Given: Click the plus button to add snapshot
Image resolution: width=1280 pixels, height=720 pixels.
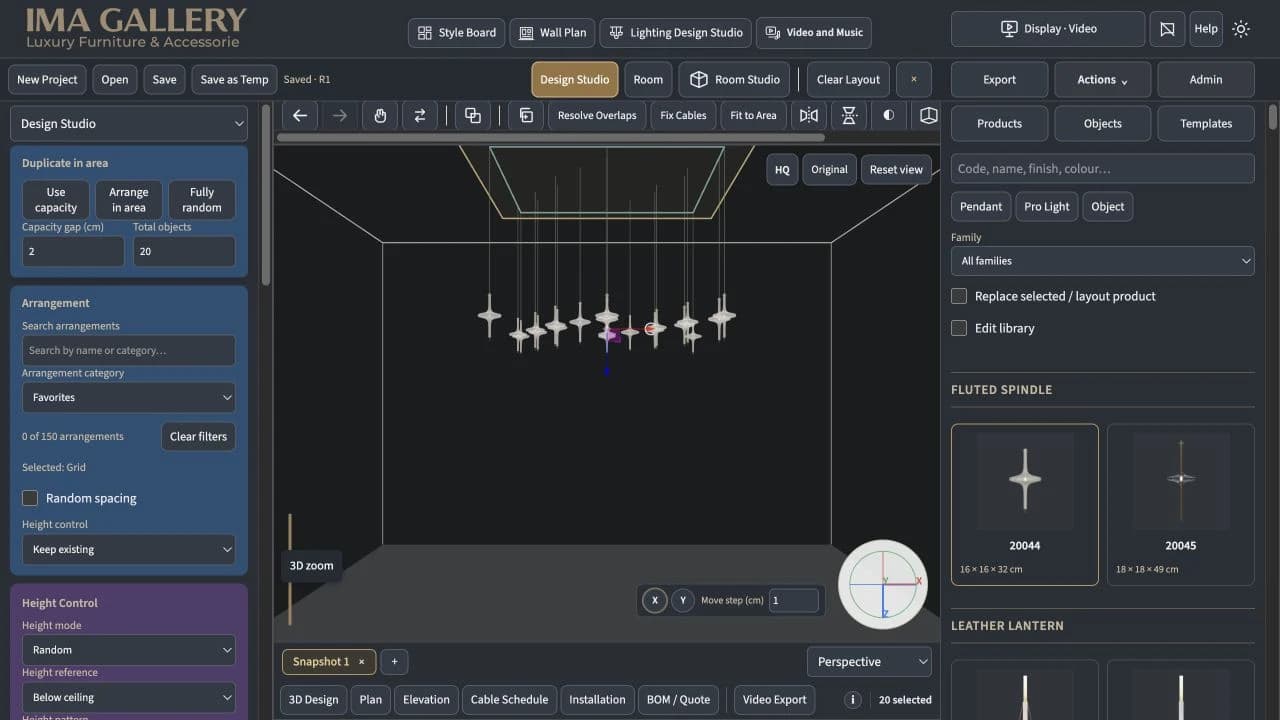Looking at the screenshot, I should (x=394, y=662).
